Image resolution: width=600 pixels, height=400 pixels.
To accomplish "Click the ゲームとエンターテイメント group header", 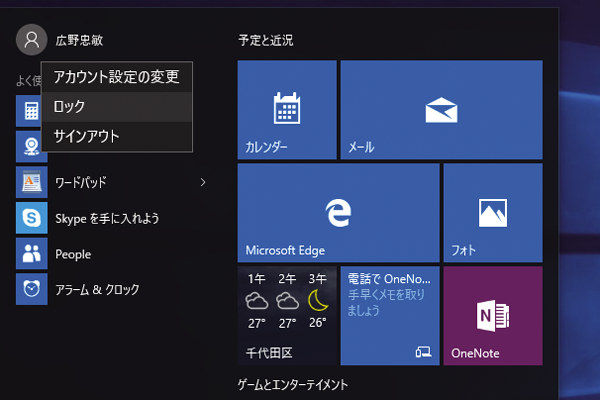I will 293,384.
